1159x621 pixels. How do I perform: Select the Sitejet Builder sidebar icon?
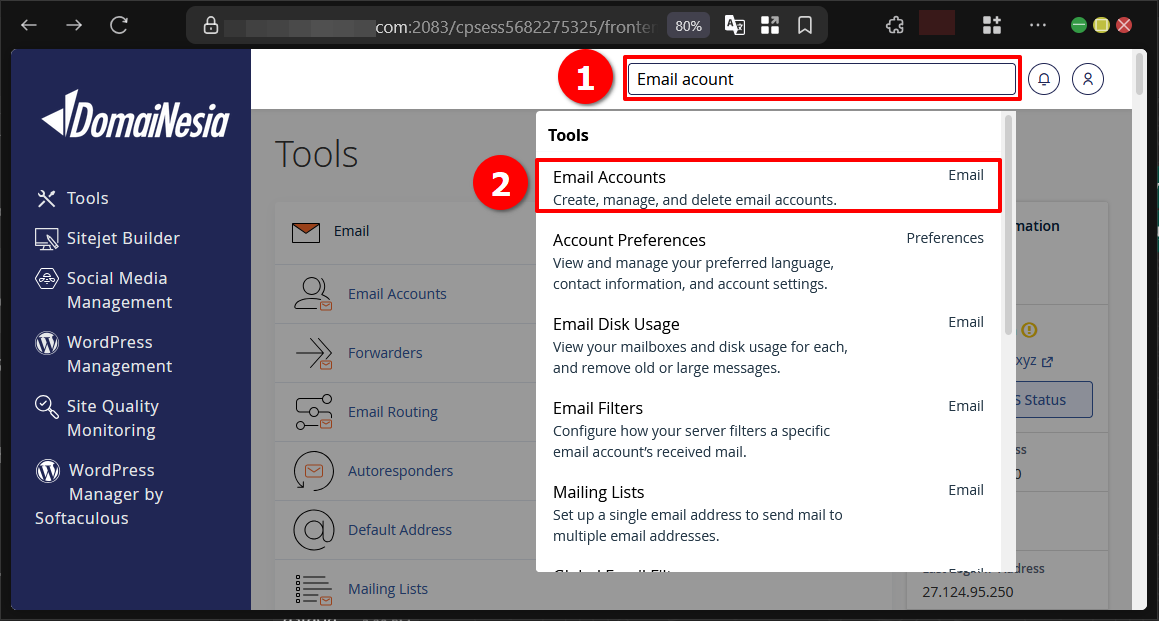tap(49, 238)
